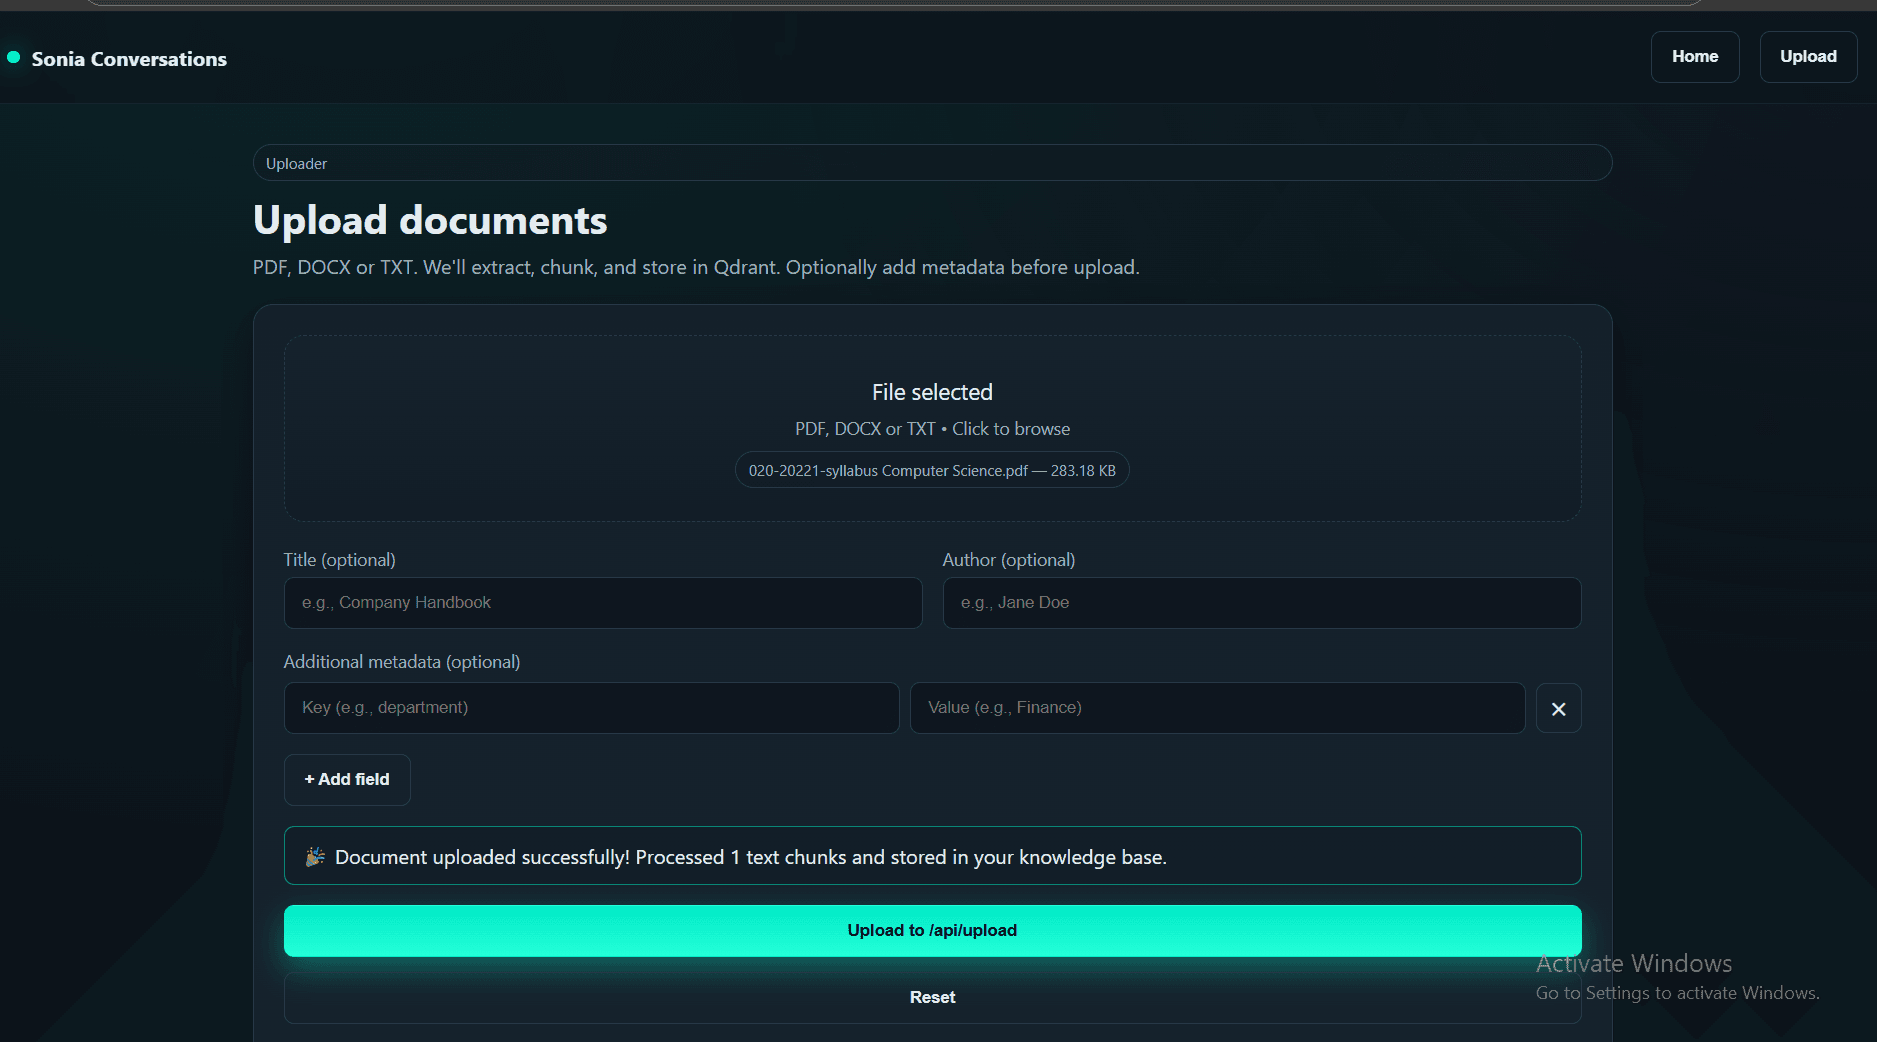Click the party popper success icon
The width and height of the screenshot is (1877, 1042).
[315, 856]
